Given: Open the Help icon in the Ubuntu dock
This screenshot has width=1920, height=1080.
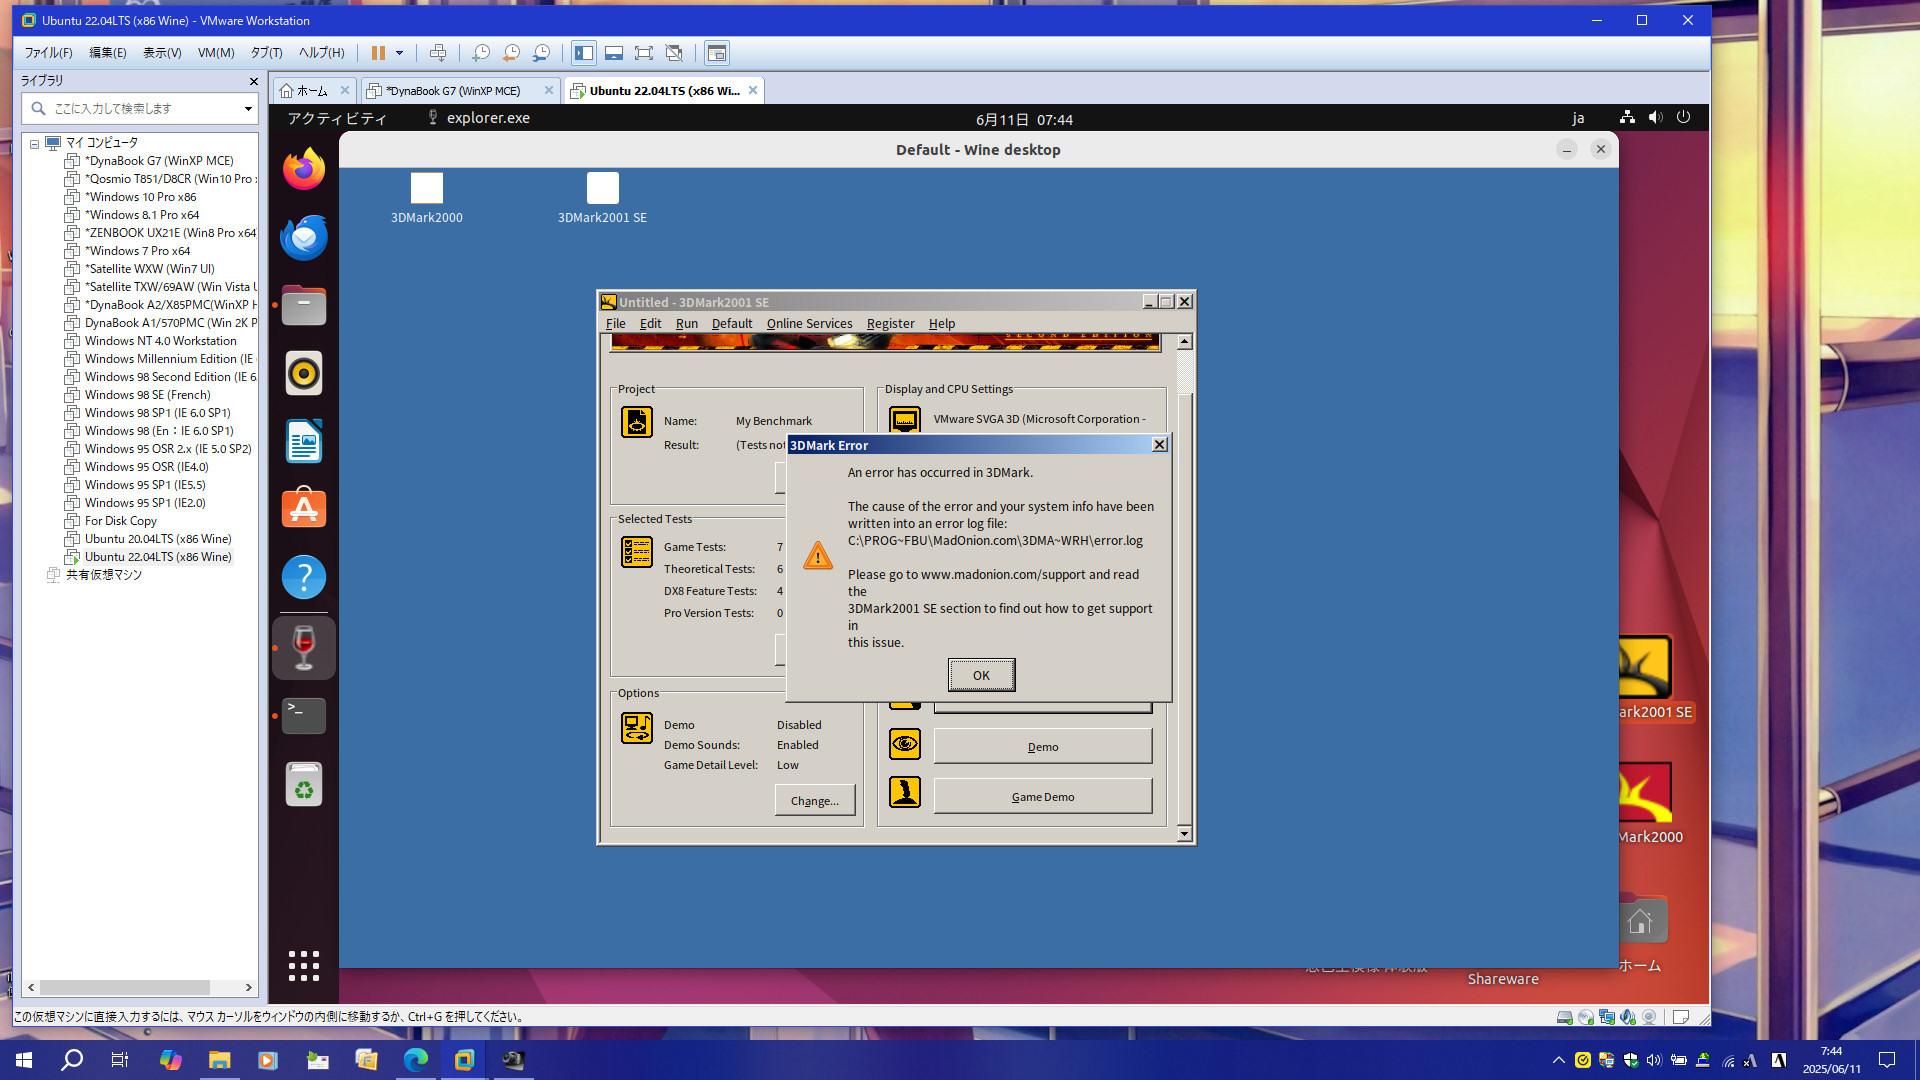Looking at the screenshot, I should (304, 577).
